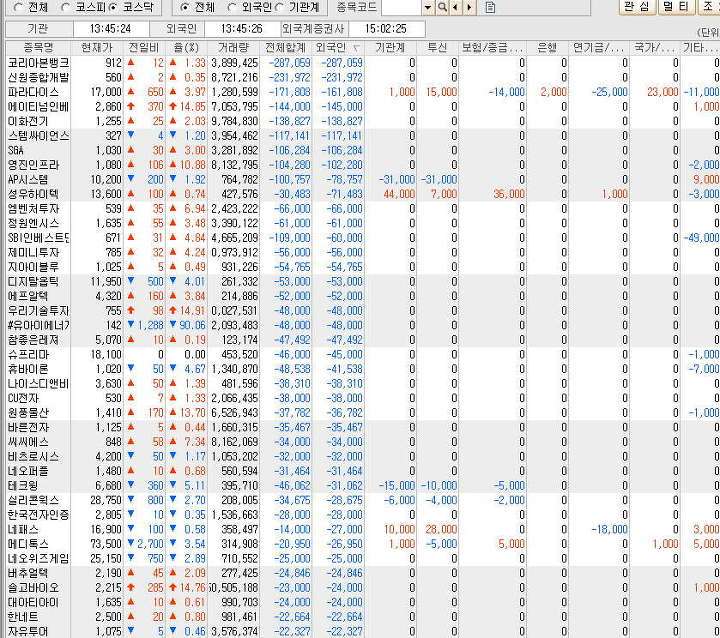This screenshot has height=638, width=720.
Task: Click 메디톡스 current price 73,500
Action: [x=106, y=544]
